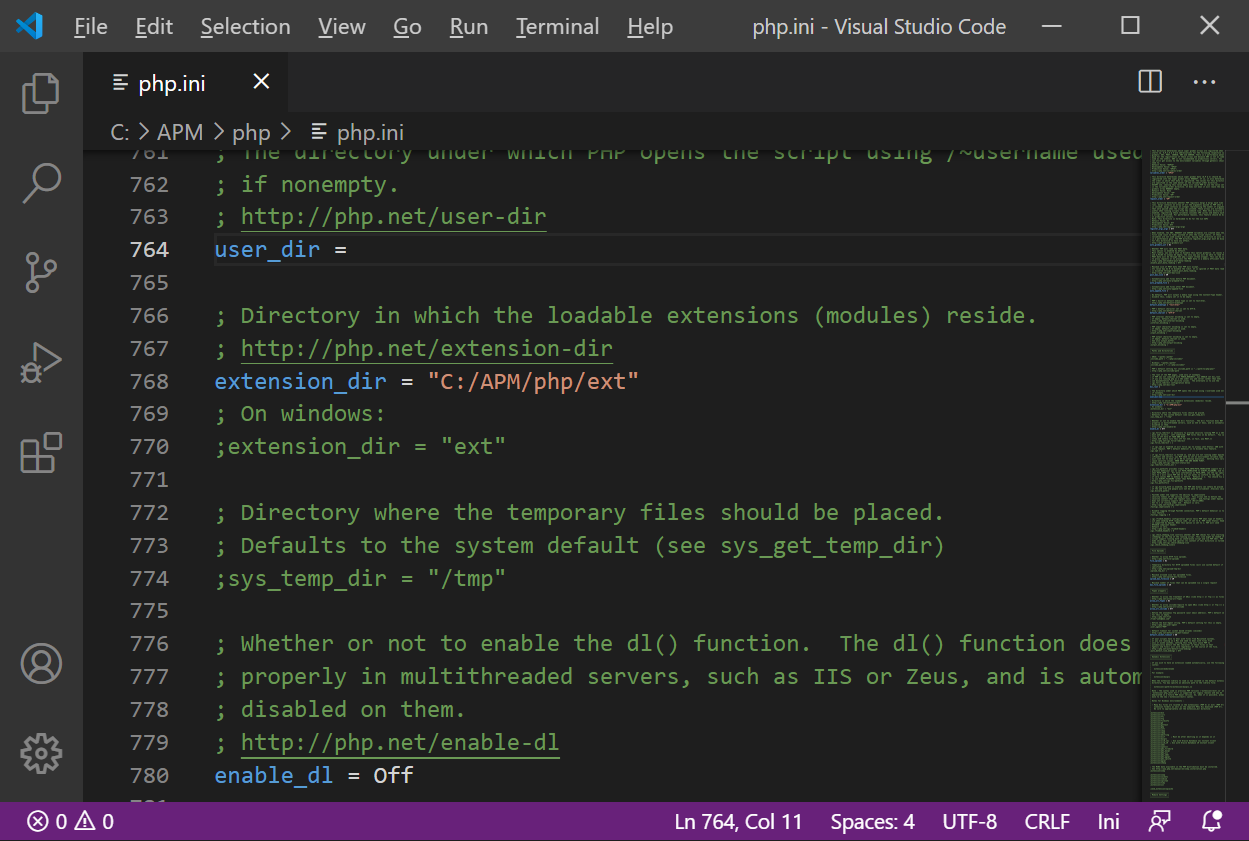1249x841 pixels.
Task: Click the "C:/APM/php/ext" string value
Action: click(533, 381)
